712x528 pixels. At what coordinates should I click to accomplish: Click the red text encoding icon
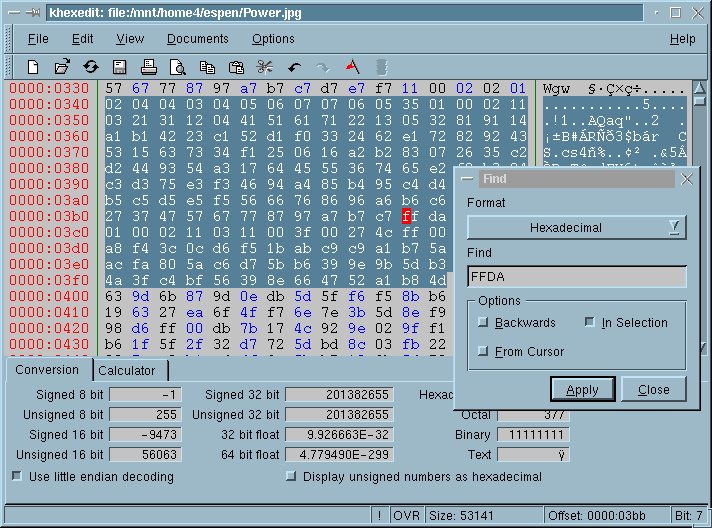point(352,67)
